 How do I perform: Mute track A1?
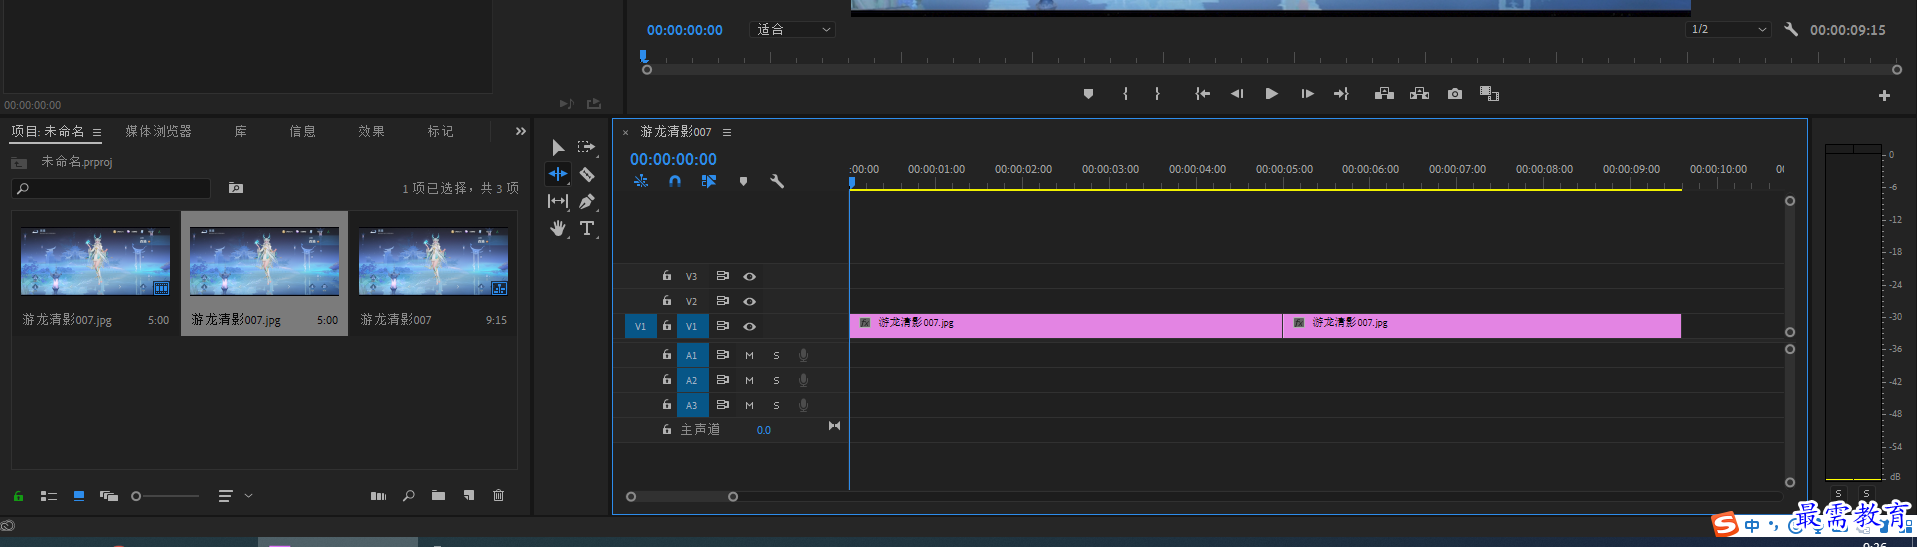pyautogui.click(x=749, y=355)
